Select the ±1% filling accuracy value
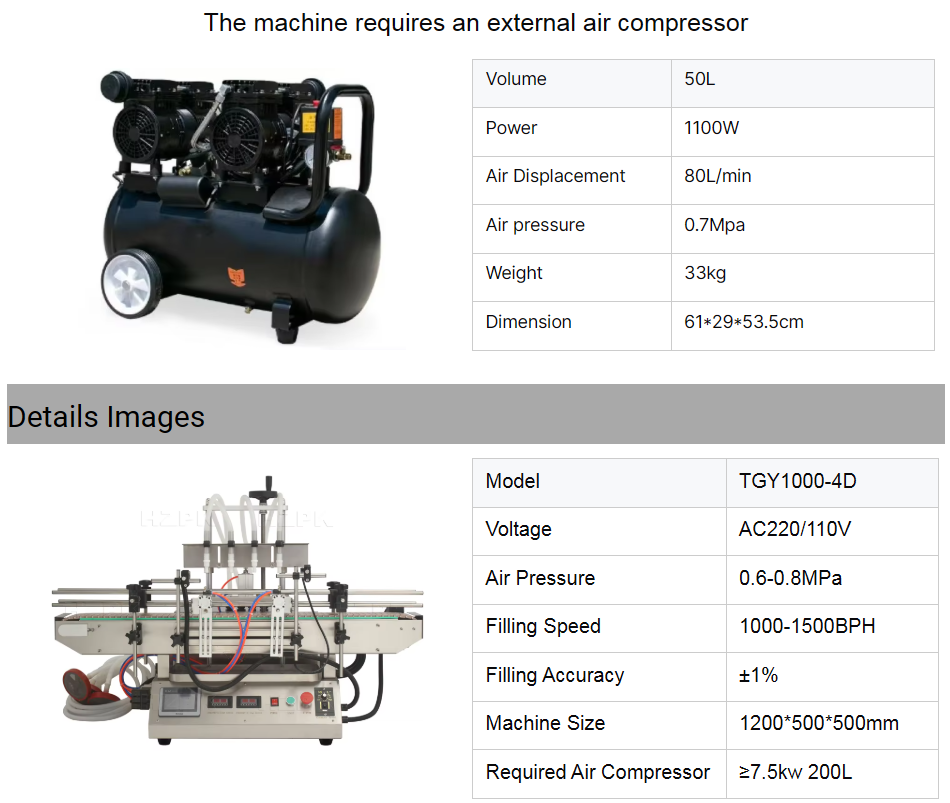The height and width of the screenshot is (803, 950). point(758,675)
